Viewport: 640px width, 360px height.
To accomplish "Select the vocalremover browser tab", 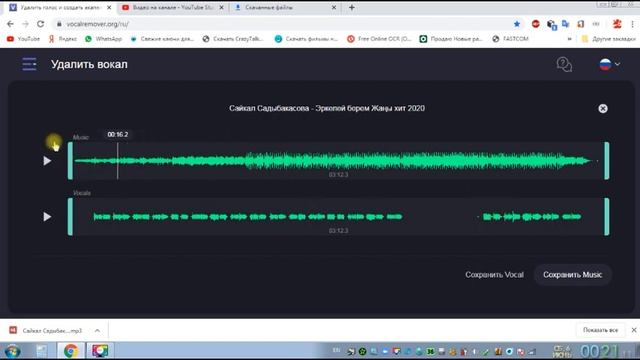I will tap(60, 7).
